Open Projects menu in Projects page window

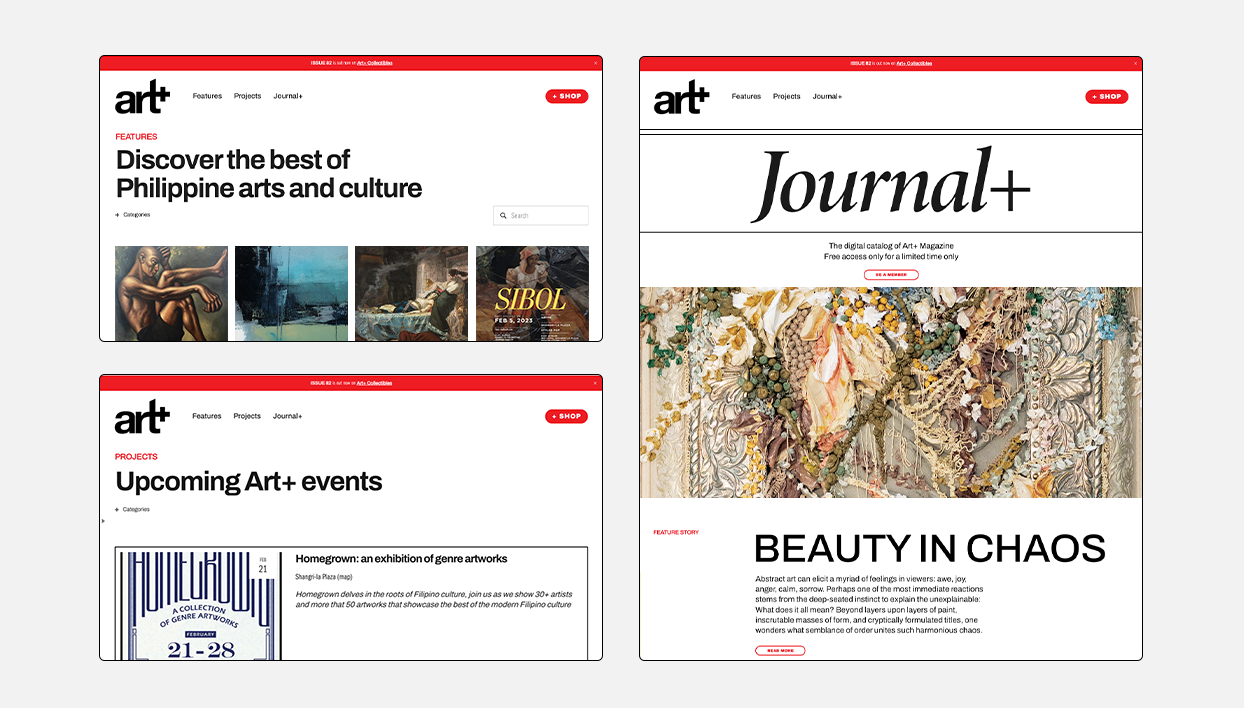[x=247, y=416]
